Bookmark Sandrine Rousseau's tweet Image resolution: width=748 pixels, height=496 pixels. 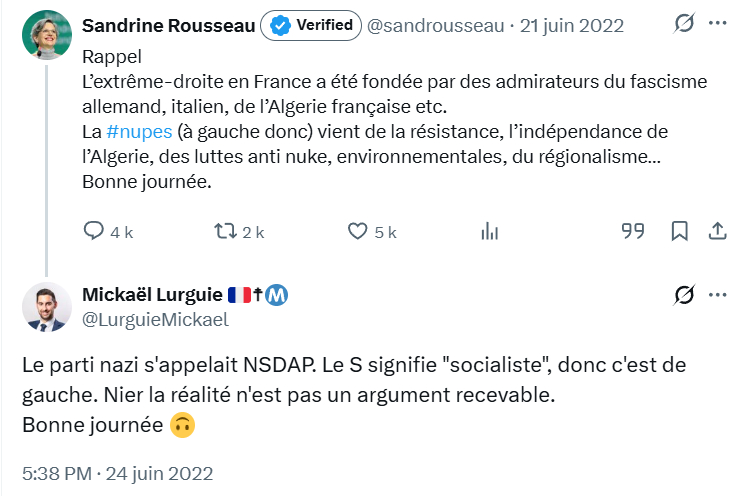pyautogui.click(x=679, y=231)
